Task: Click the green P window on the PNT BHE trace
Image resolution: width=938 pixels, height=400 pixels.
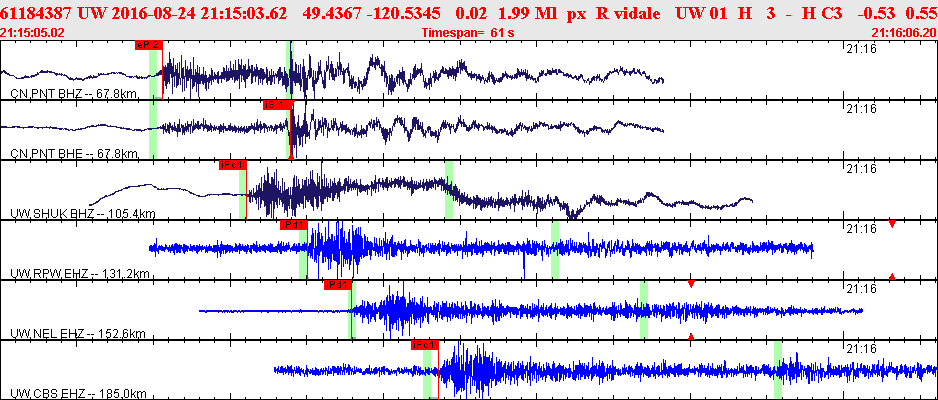Action: coord(153,130)
